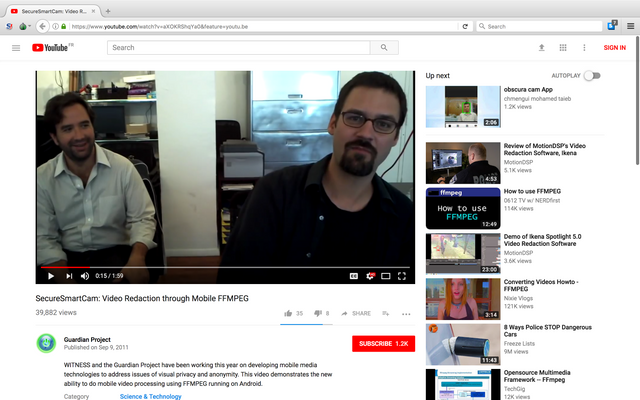
Task: Open Science & Technology category link
Action: (151, 396)
